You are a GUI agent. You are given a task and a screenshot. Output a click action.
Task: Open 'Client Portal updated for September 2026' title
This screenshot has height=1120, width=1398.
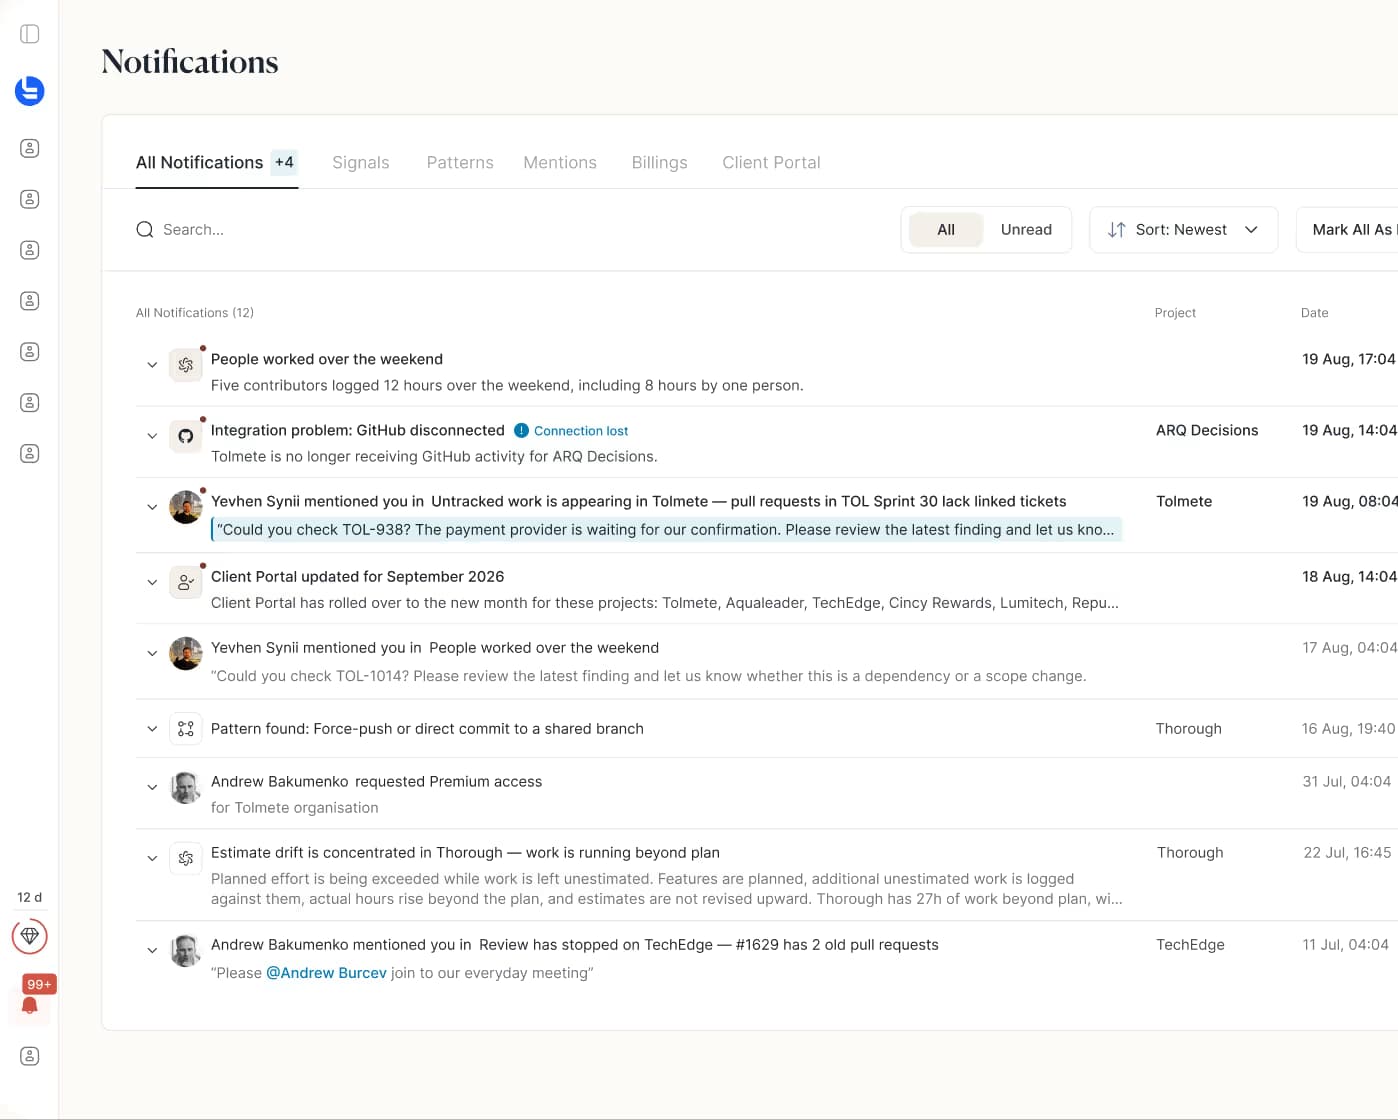[358, 577]
